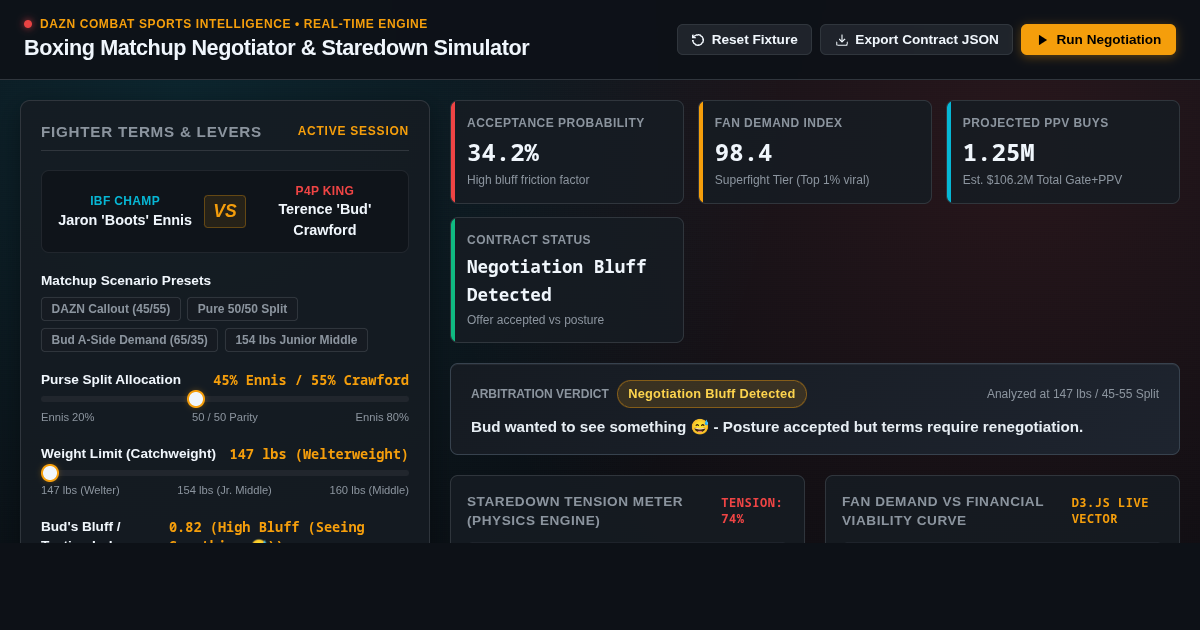
Task: Click the VS badge between fighters
Action: pos(225,211)
